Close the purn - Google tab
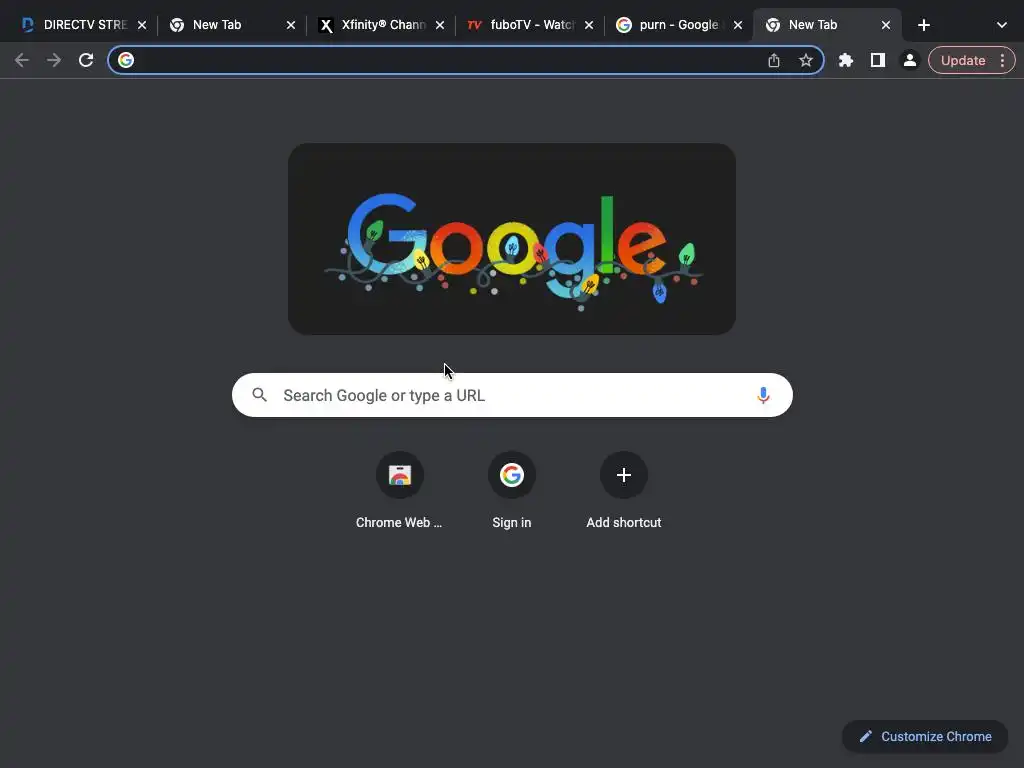Screen dimensions: 1024x768 [x=737, y=25]
